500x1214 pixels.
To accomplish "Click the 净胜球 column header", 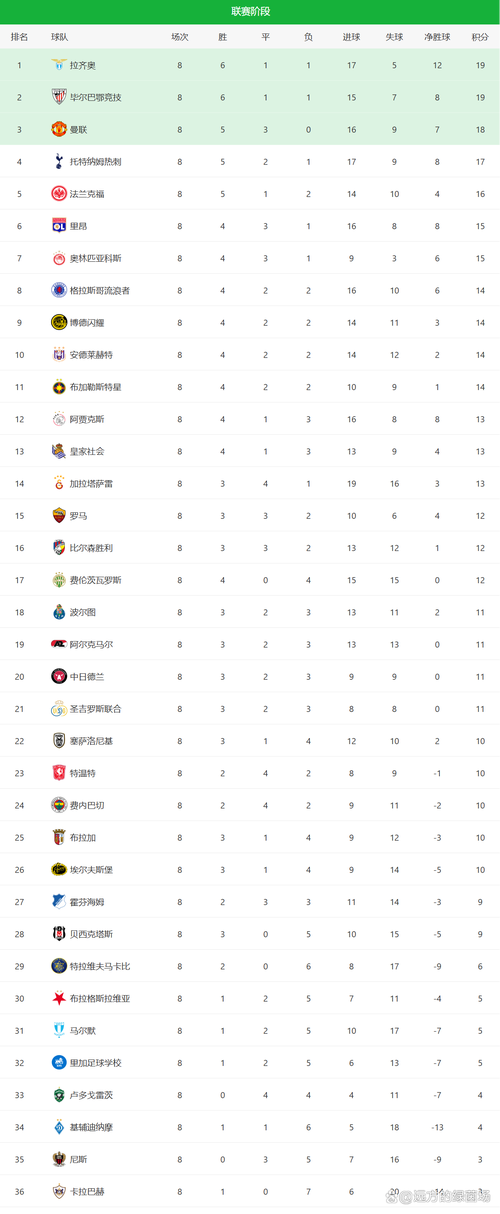I will 437,37.
